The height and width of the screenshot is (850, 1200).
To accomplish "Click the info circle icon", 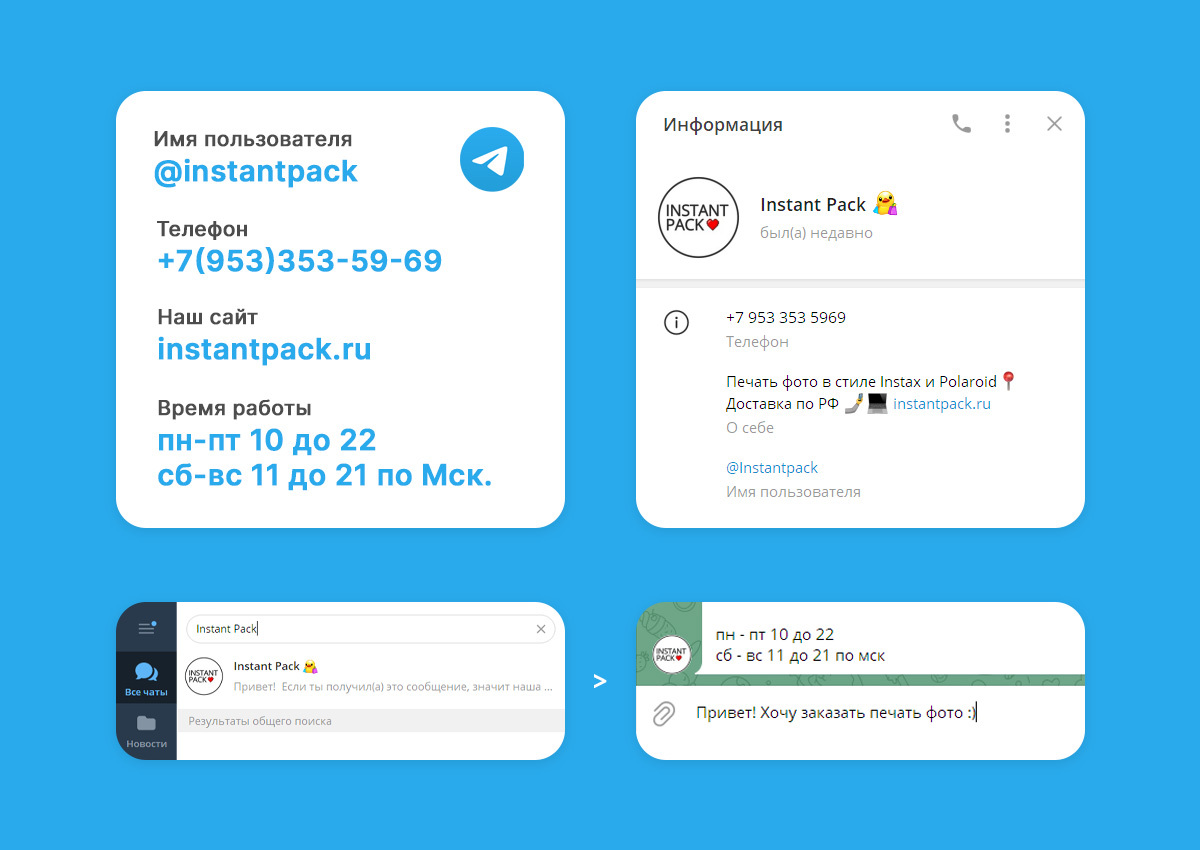I will click(677, 323).
